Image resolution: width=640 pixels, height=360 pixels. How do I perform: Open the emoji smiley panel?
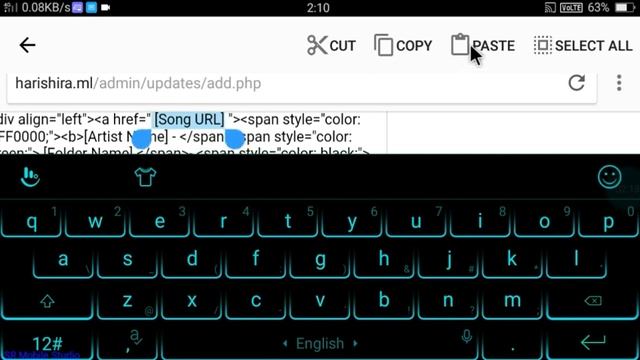click(609, 177)
